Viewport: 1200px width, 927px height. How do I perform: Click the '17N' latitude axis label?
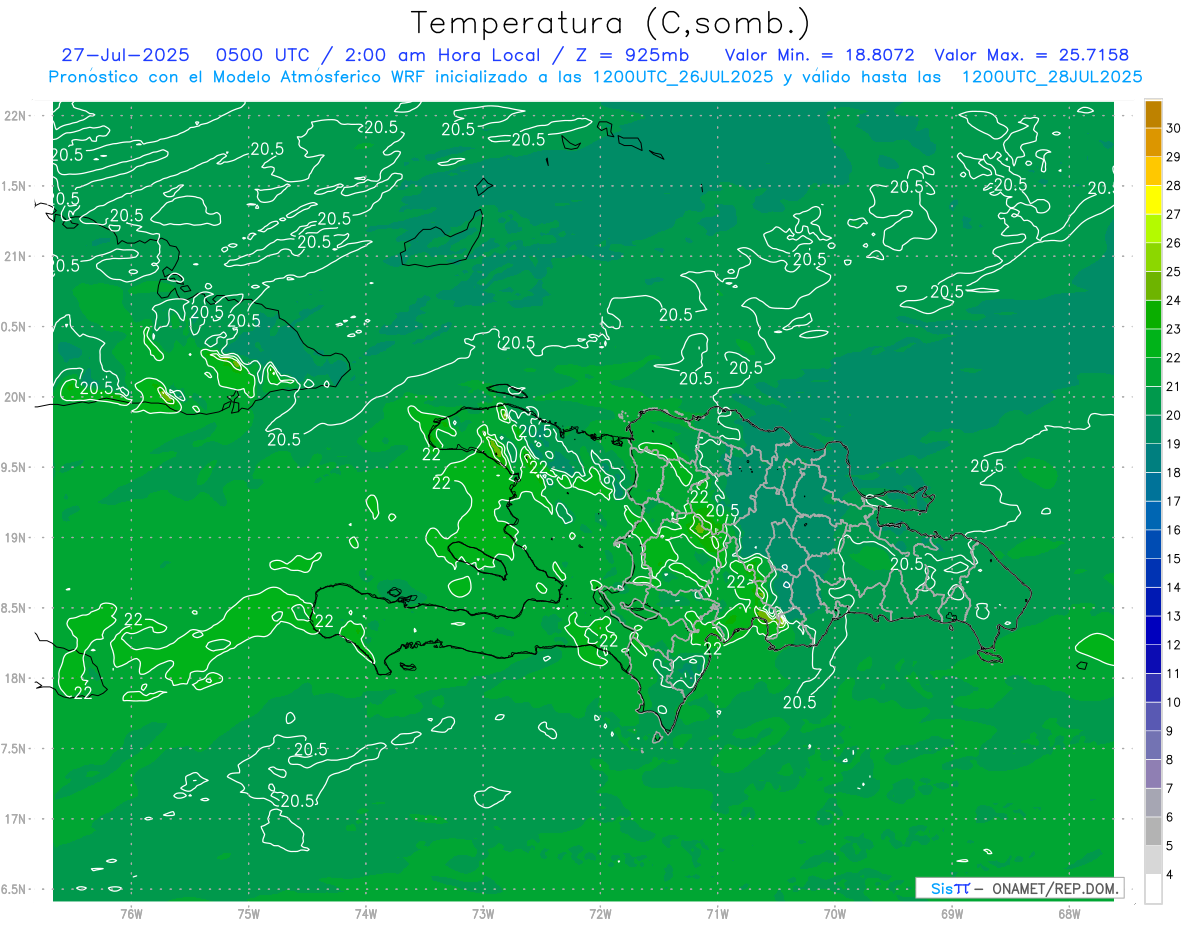(15, 819)
